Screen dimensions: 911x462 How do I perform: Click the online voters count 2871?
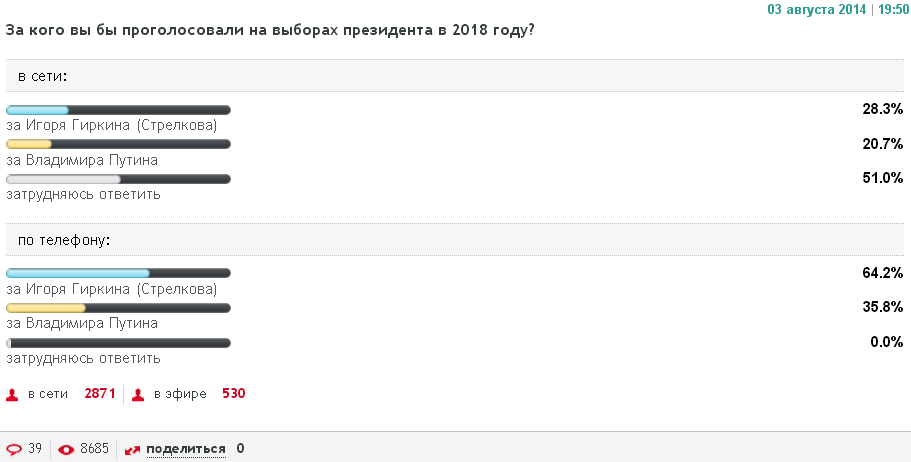(100, 394)
